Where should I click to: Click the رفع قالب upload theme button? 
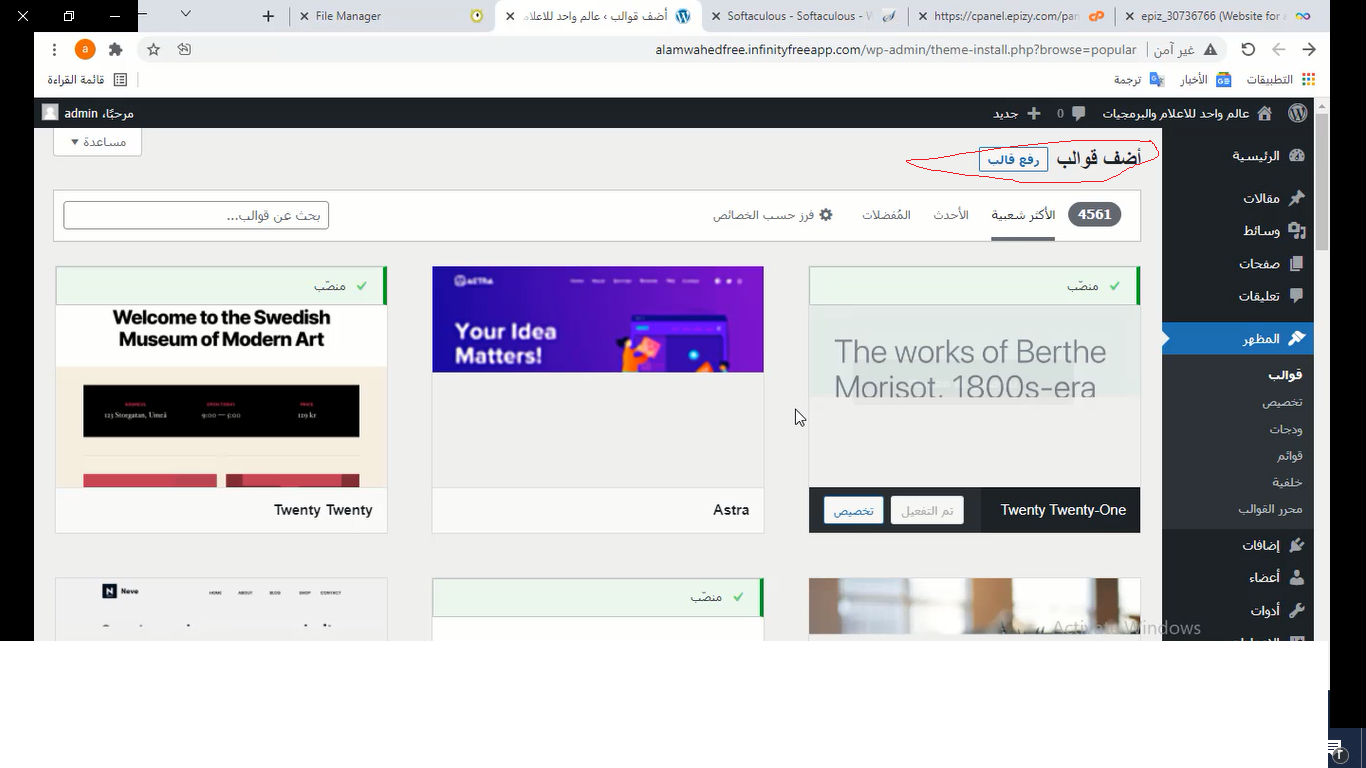[x=1013, y=160]
